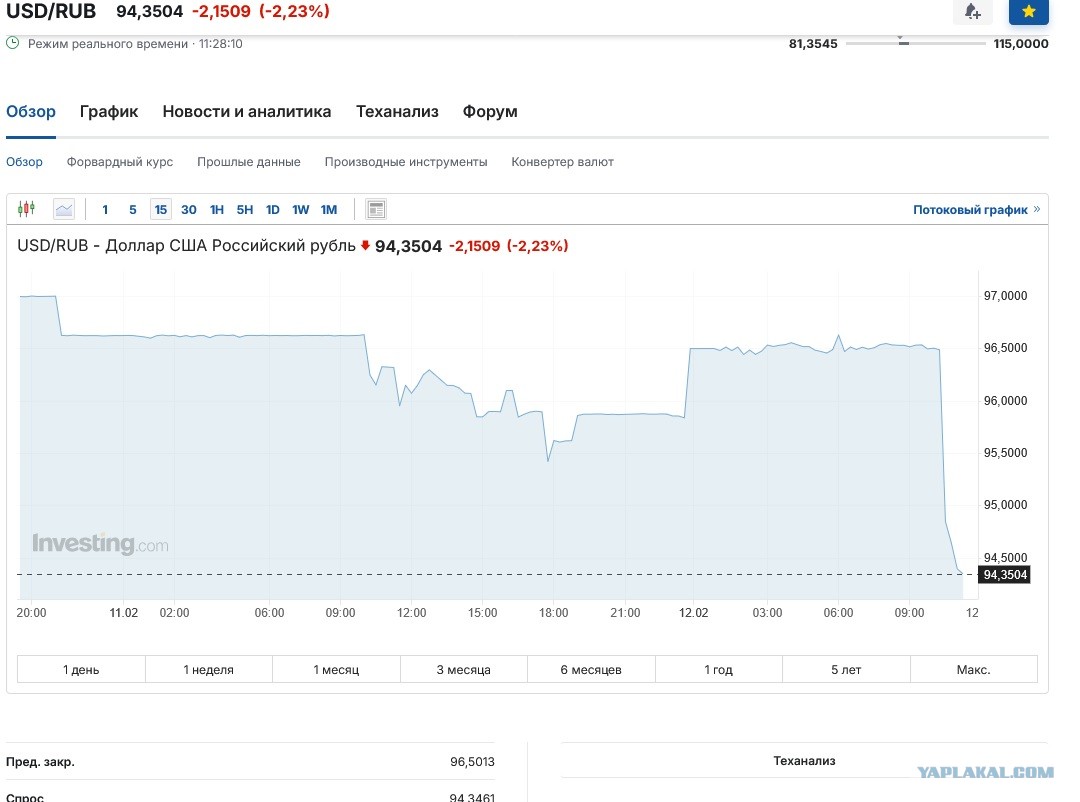
Task: Click the Теханализ panel heading
Action: [x=804, y=761]
